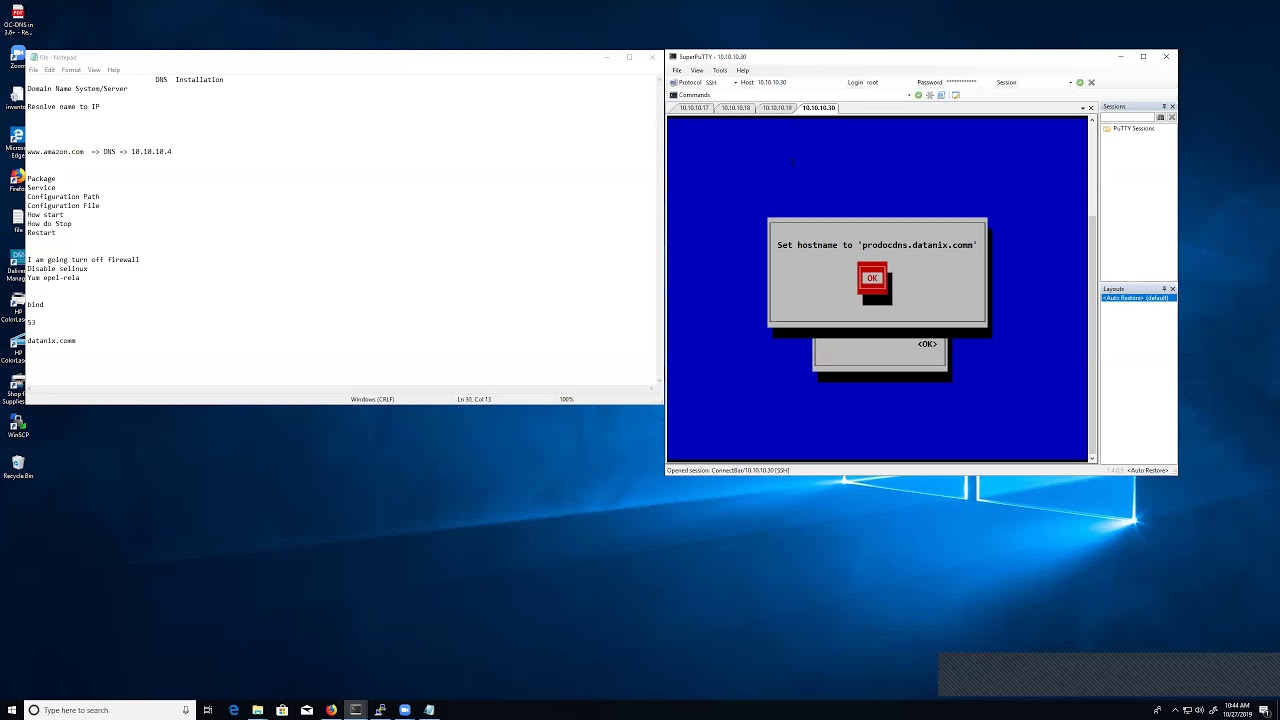Open Tools menu in SuperPuTTY
1280x720 pixels.
tap(720, 70)
